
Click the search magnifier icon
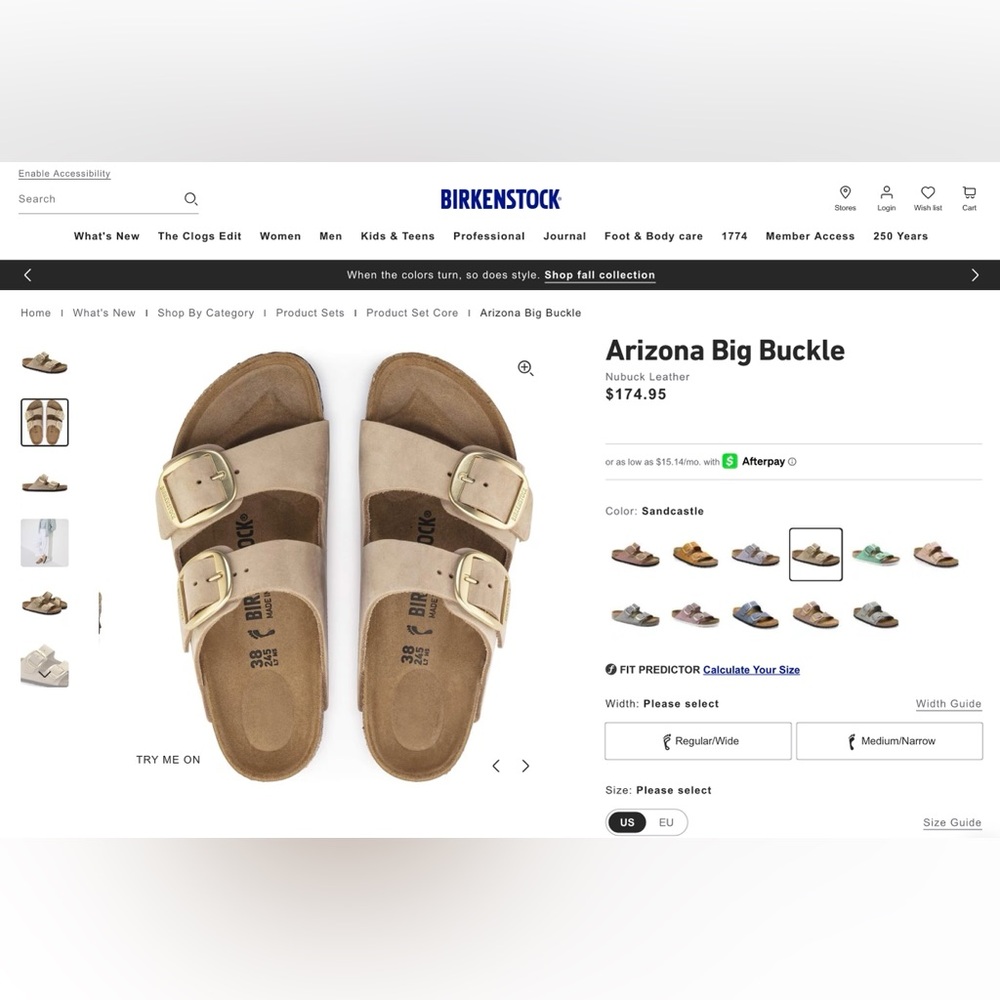click(190, 199)
